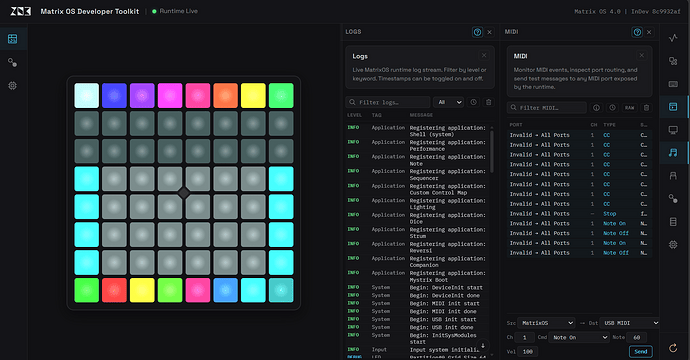Viewport: 690px width, 360px height.
Task: Open the monitor display panel icon
Action: tap(673, 130)
